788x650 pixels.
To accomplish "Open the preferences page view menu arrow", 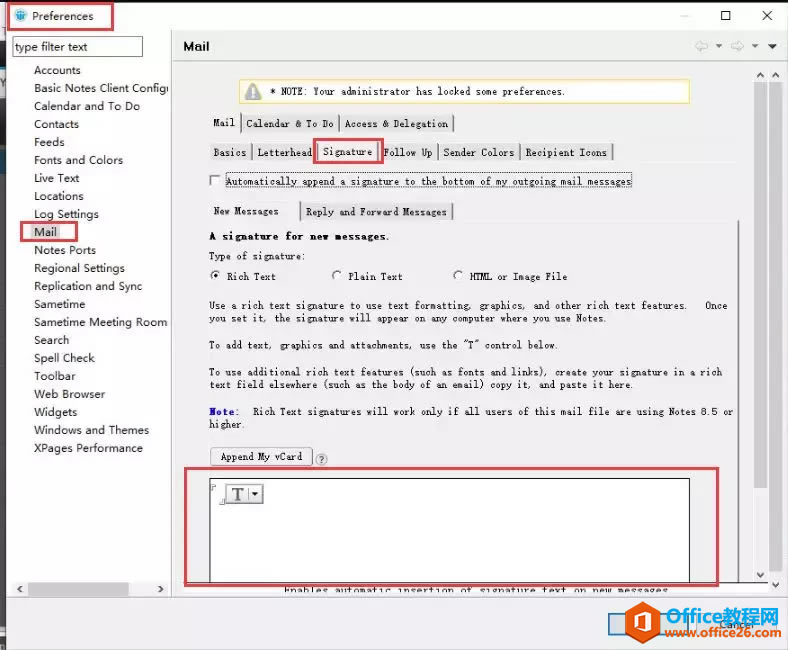I will click(772, 46).
